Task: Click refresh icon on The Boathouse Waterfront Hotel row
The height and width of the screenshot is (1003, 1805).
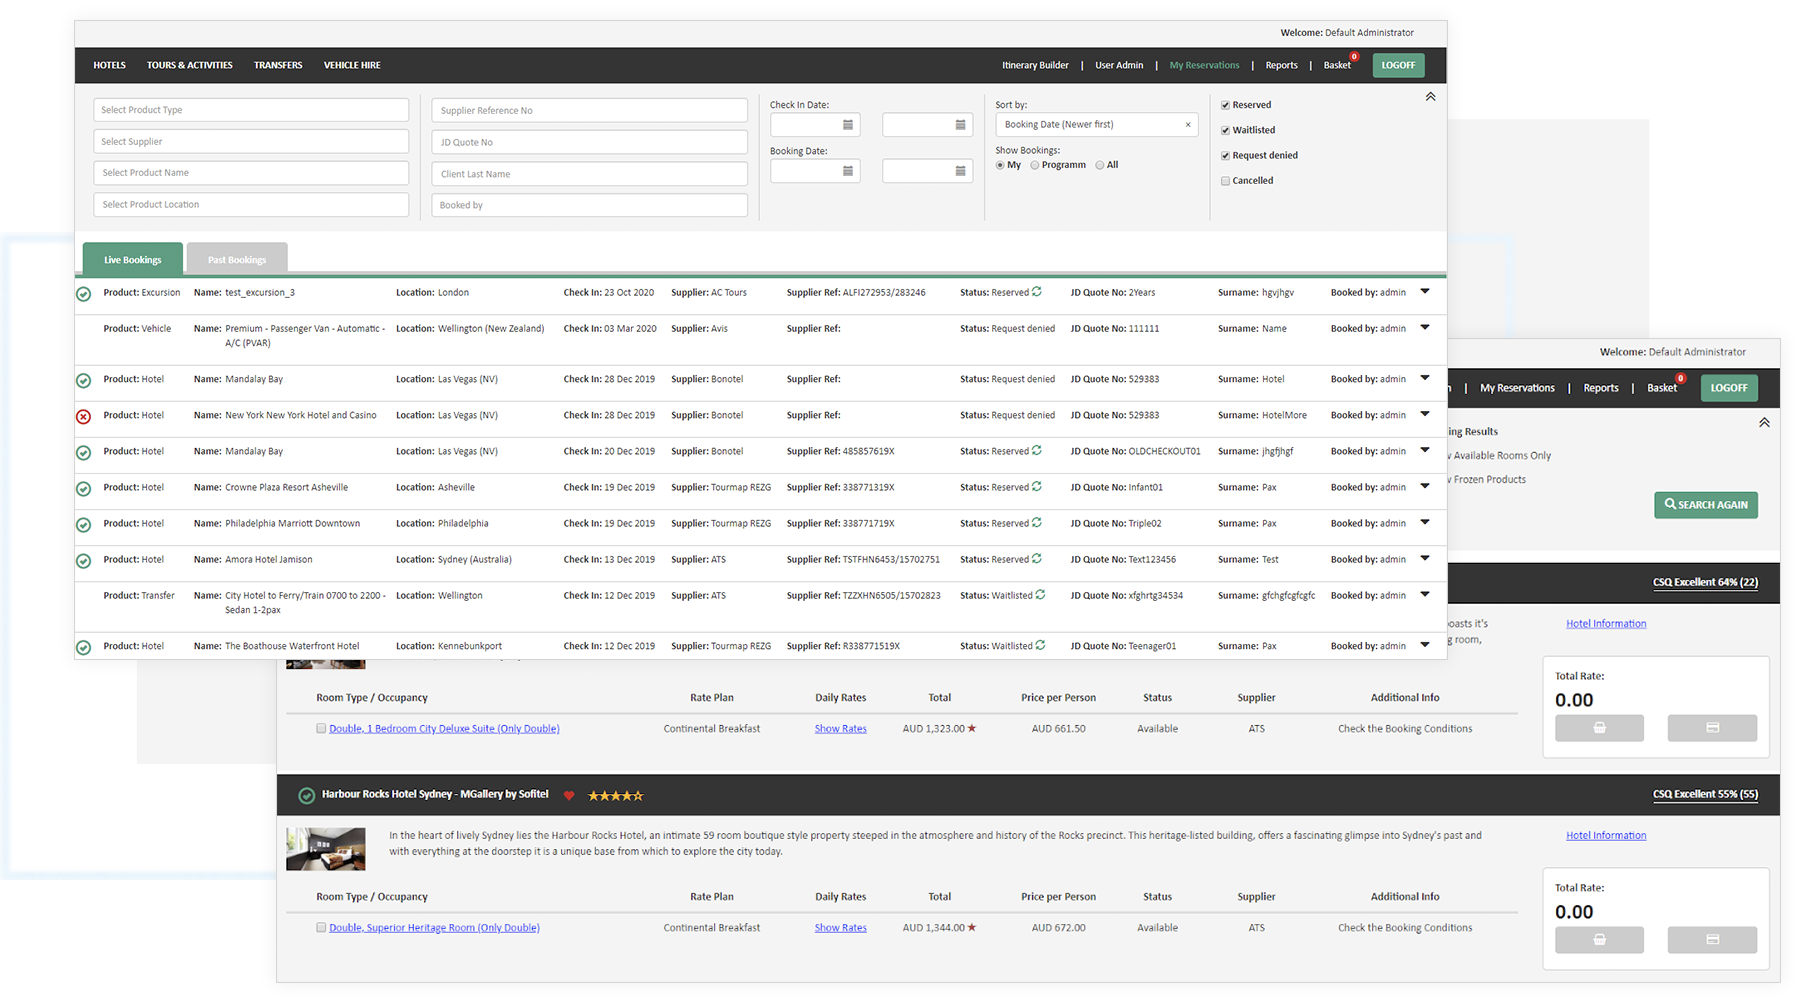Action: 1041,646
